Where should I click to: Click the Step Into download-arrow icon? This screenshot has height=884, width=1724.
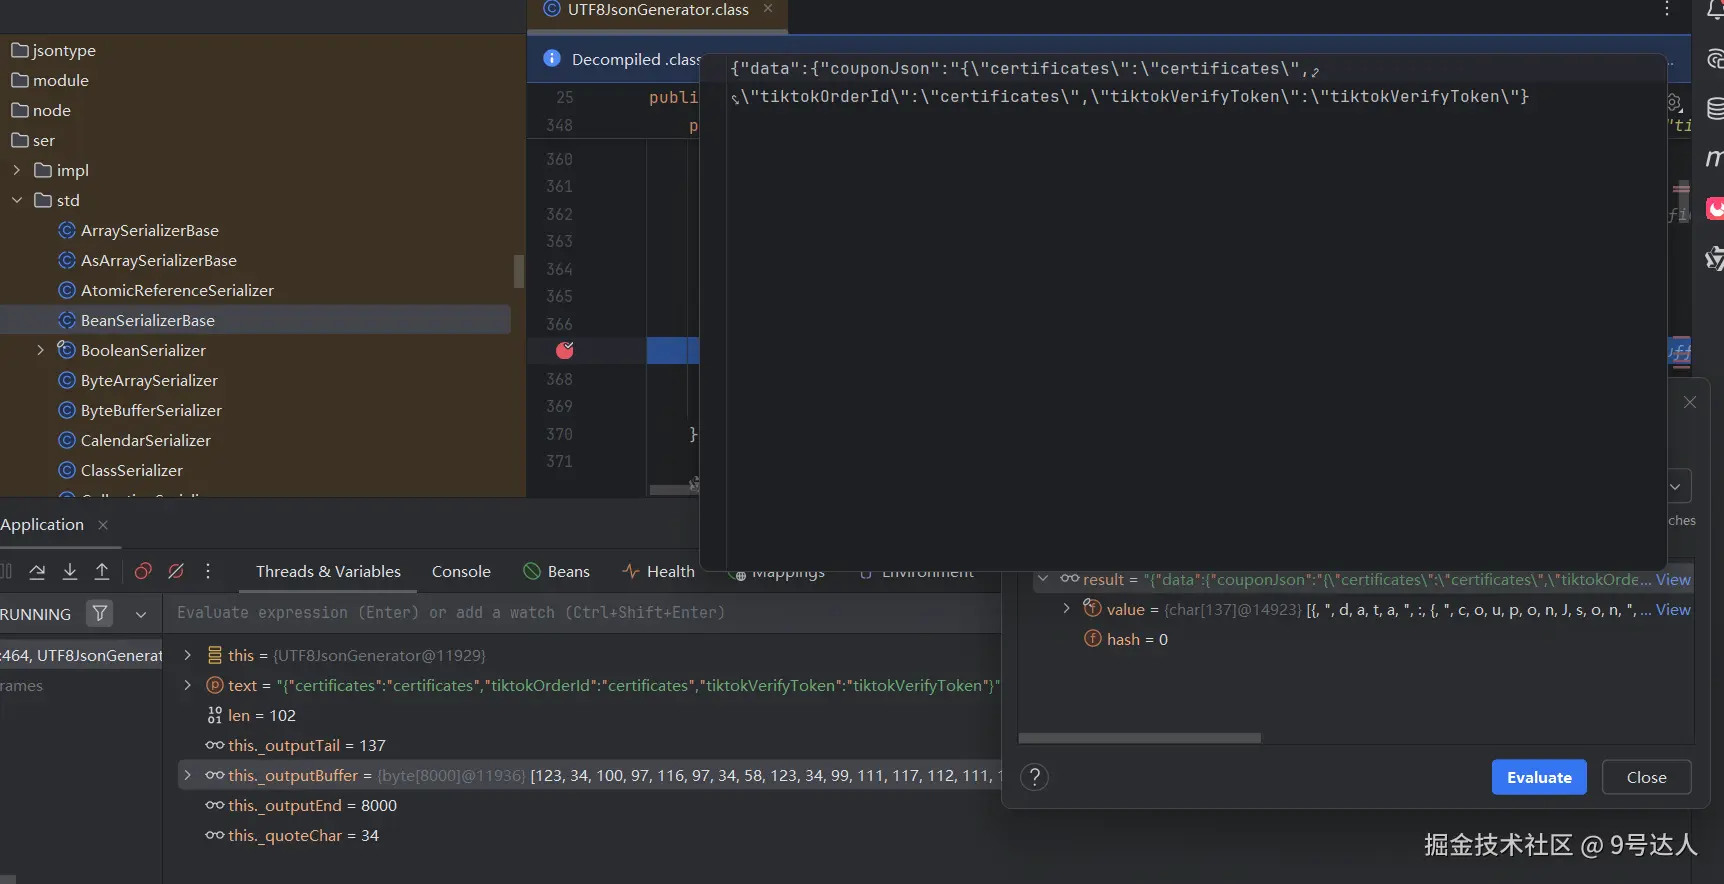pos(70,571)
